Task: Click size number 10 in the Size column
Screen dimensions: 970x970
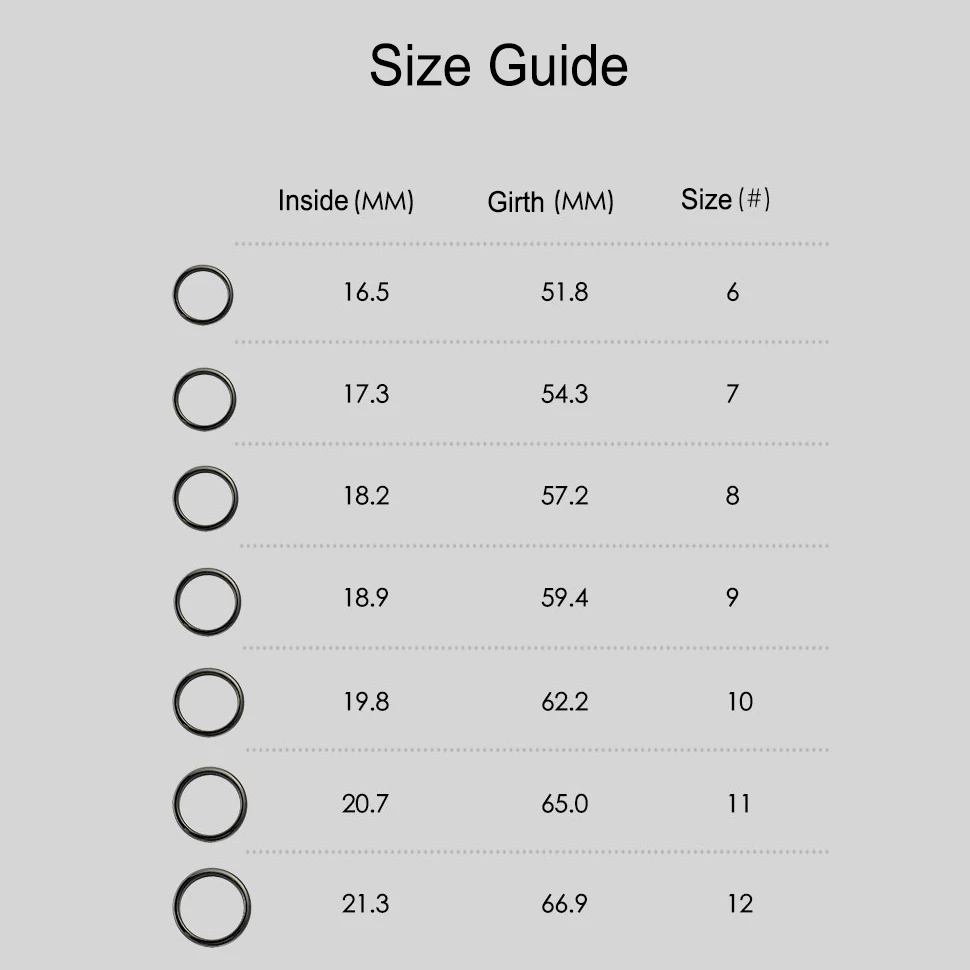Action: pos(739,702)
